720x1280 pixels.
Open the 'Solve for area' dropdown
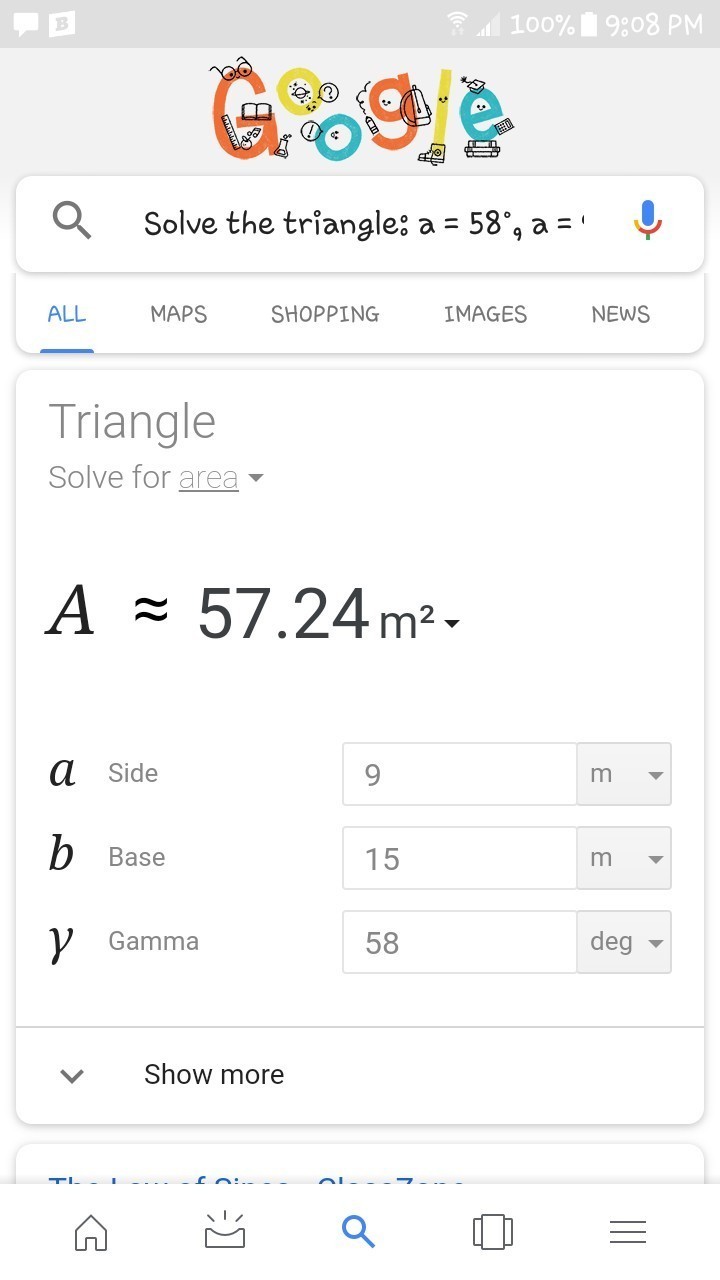pos(220,477)
